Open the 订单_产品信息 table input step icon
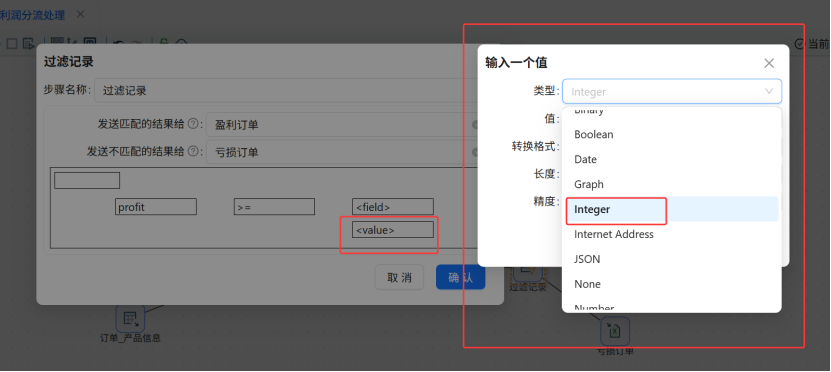 [130, 318]
